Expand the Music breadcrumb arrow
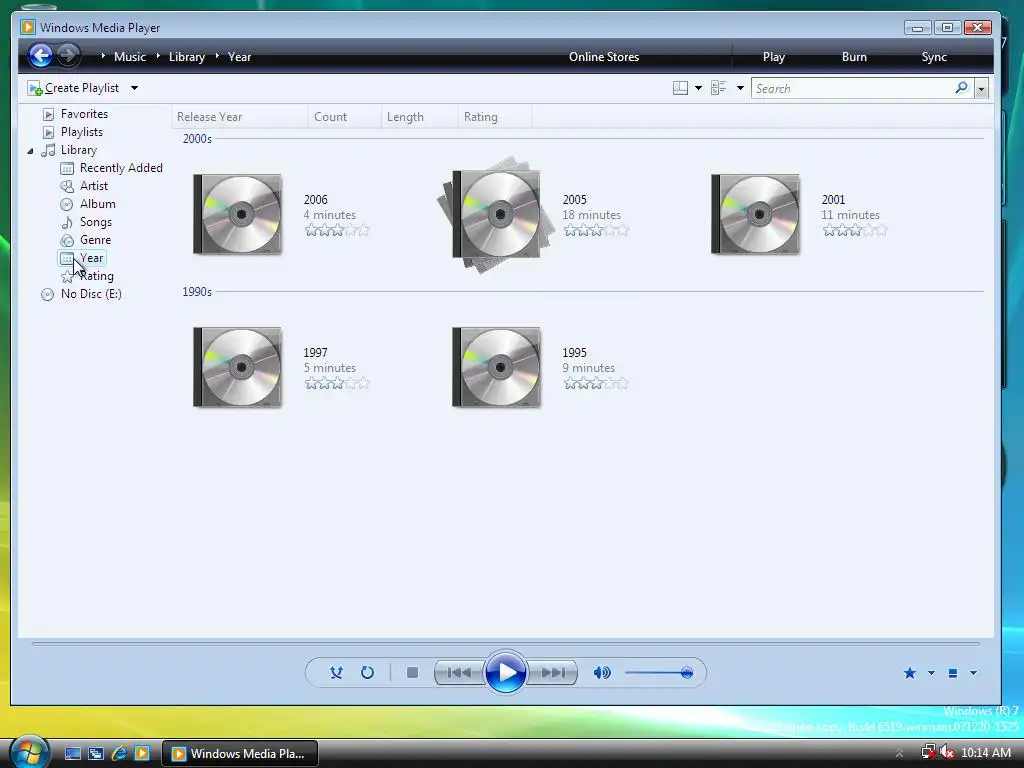The image size is (1024, 768). (x=158, y=56)
